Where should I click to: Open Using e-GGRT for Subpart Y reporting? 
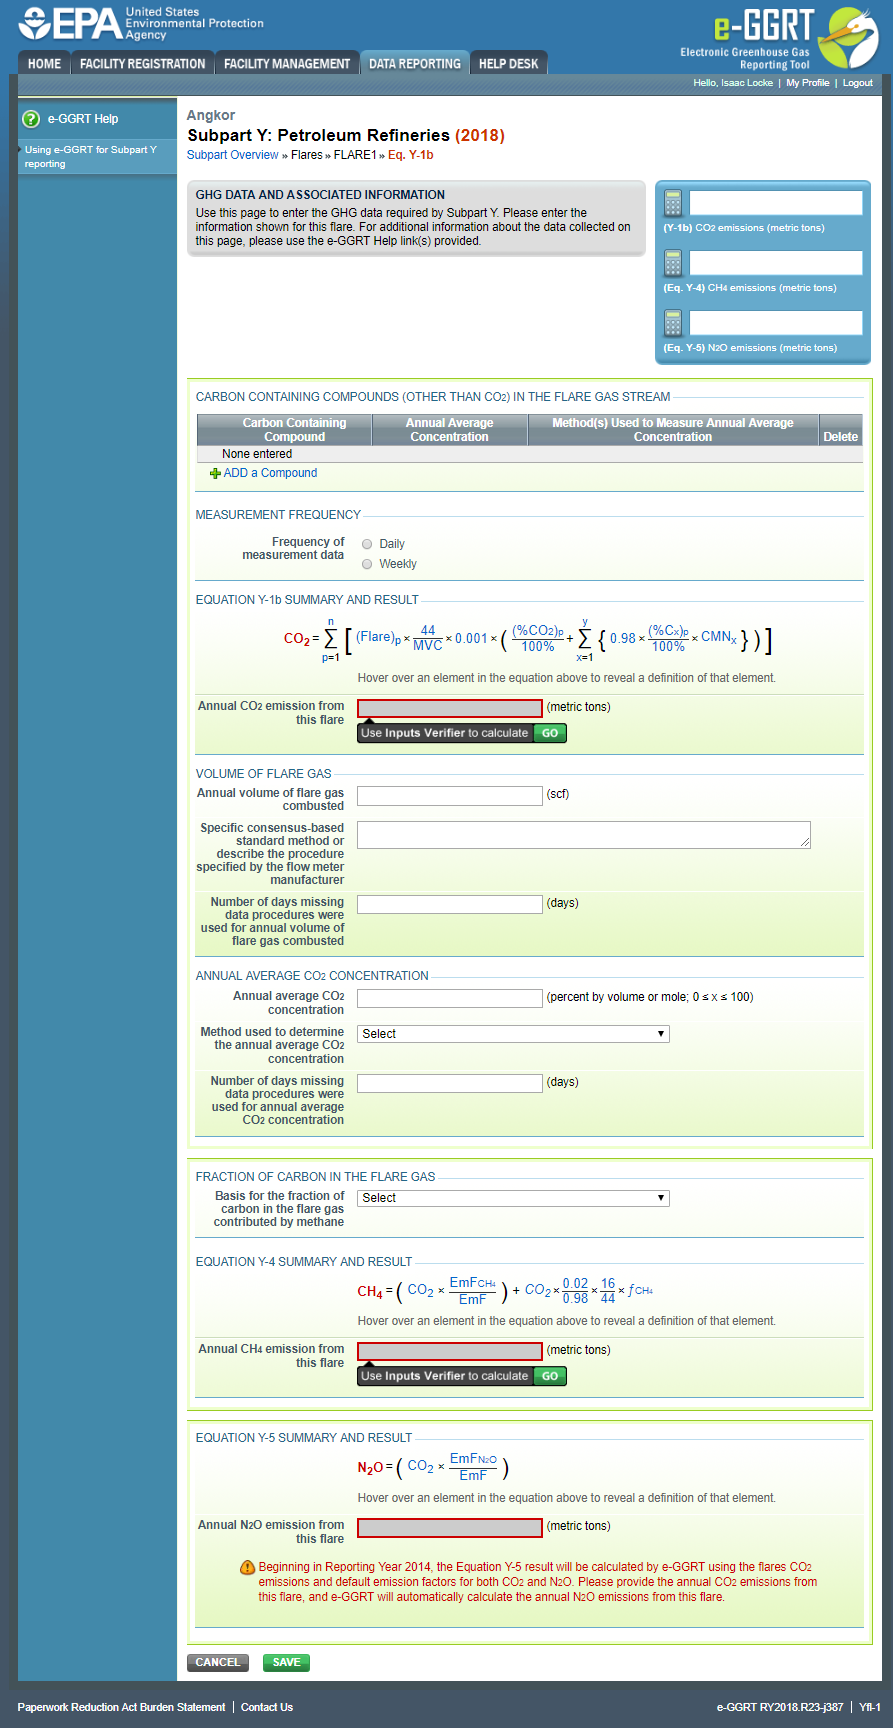[91, 157]
